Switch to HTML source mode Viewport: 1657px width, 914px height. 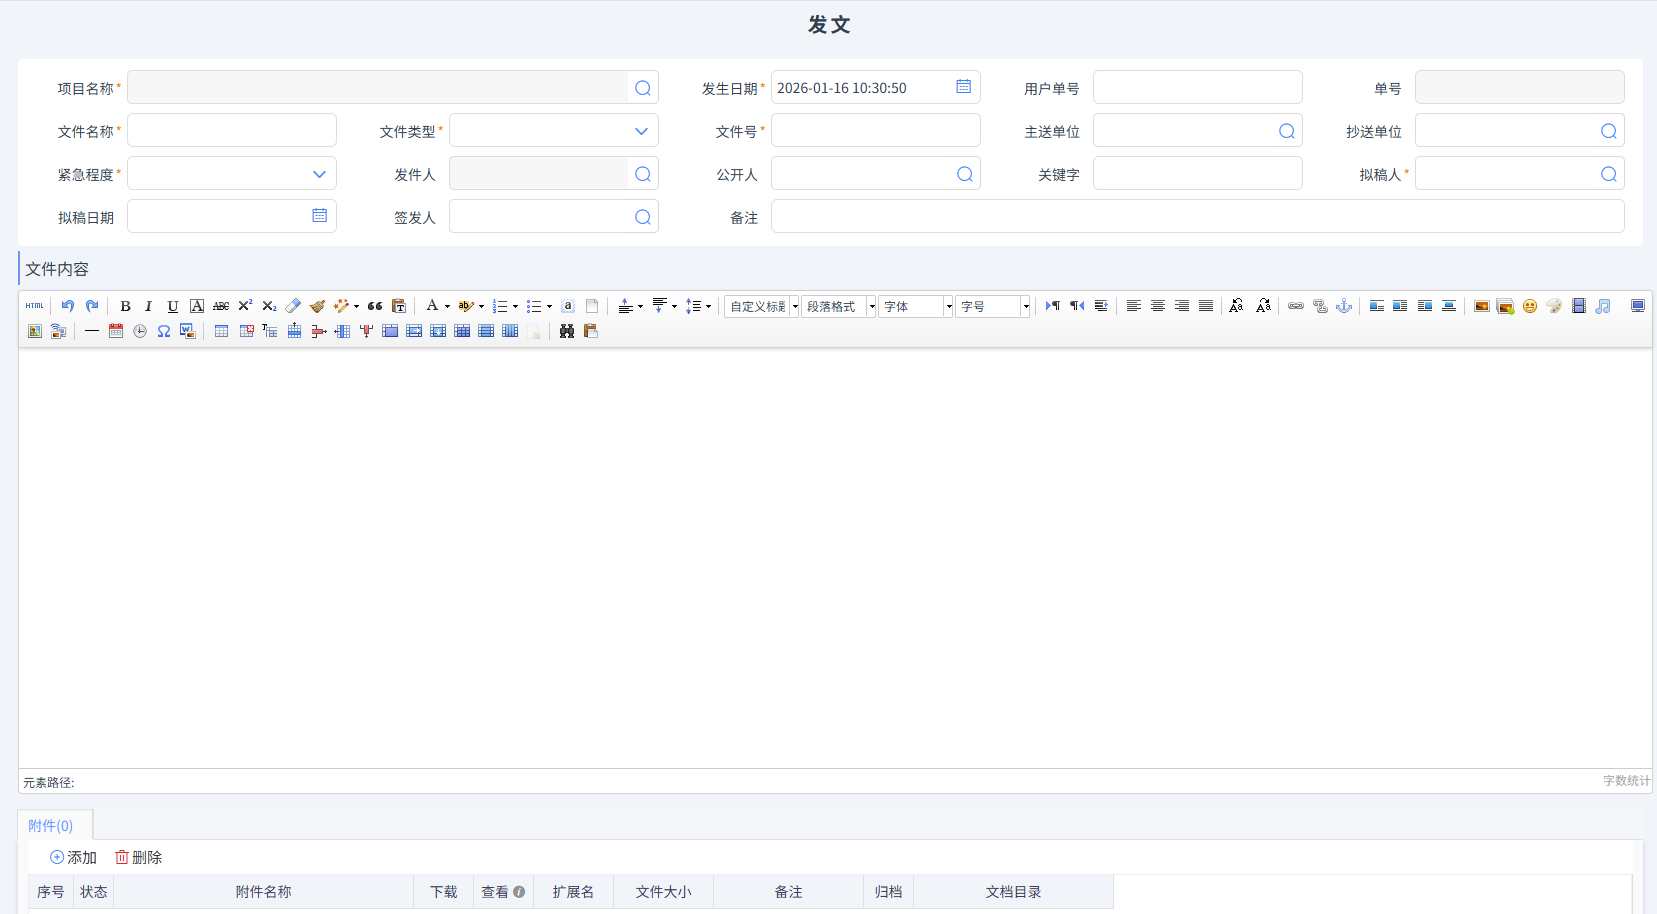[35, 306]
